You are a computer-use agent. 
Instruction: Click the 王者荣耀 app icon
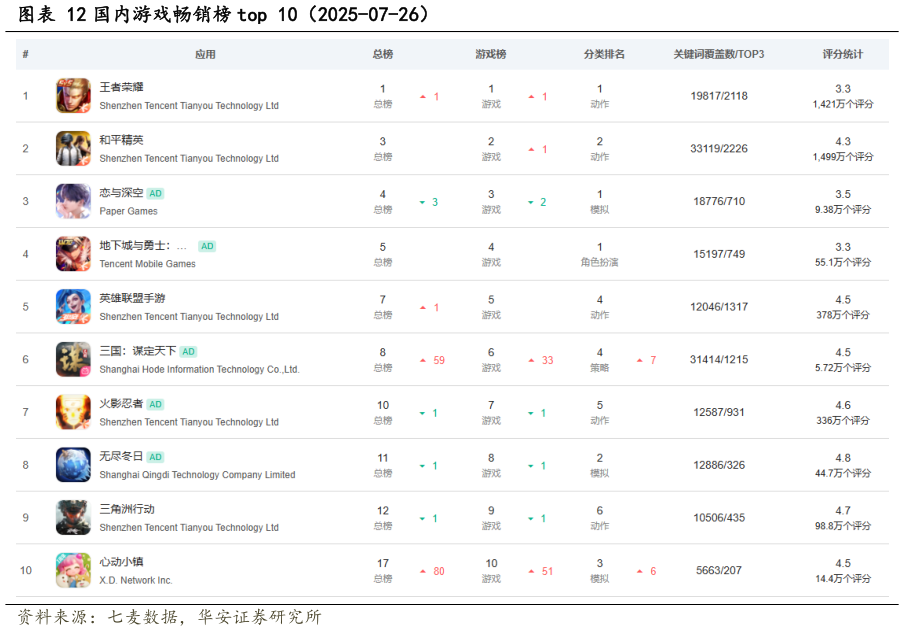point(72,94)
